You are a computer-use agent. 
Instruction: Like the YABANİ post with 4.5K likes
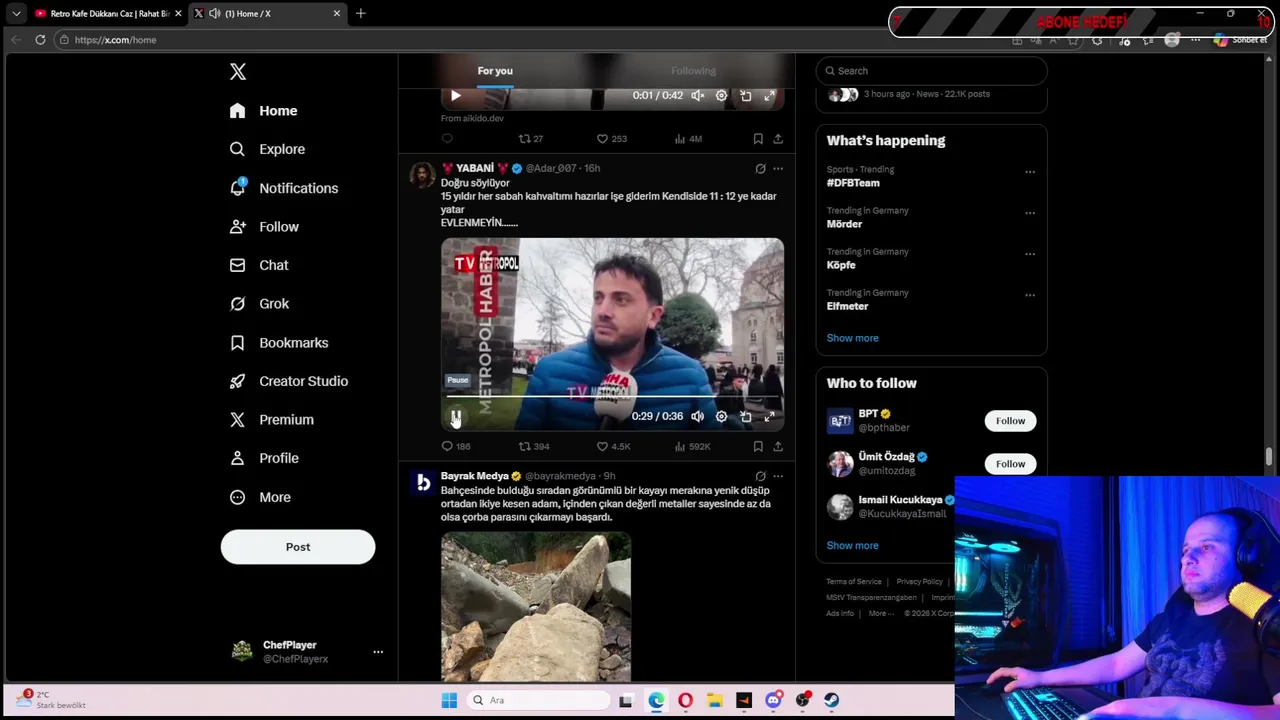tap(613, 447)
